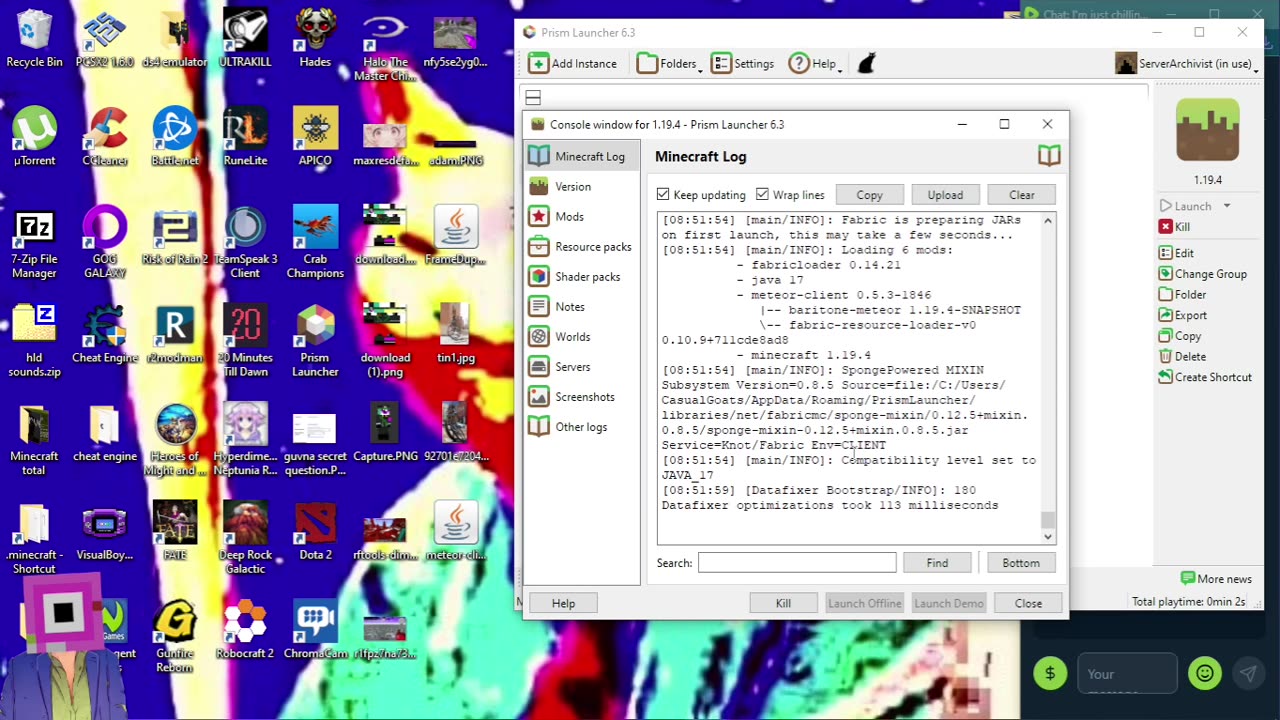
Task: Click the log Search input field
Action: (x=797, y=563)
